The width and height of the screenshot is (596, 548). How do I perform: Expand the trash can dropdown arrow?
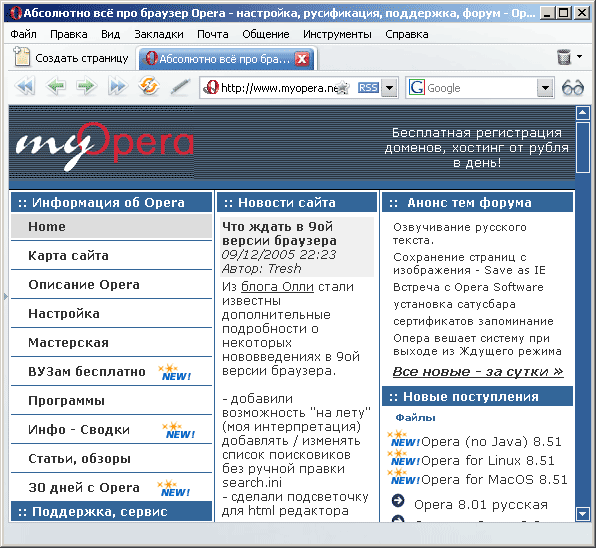pos(580,57)
